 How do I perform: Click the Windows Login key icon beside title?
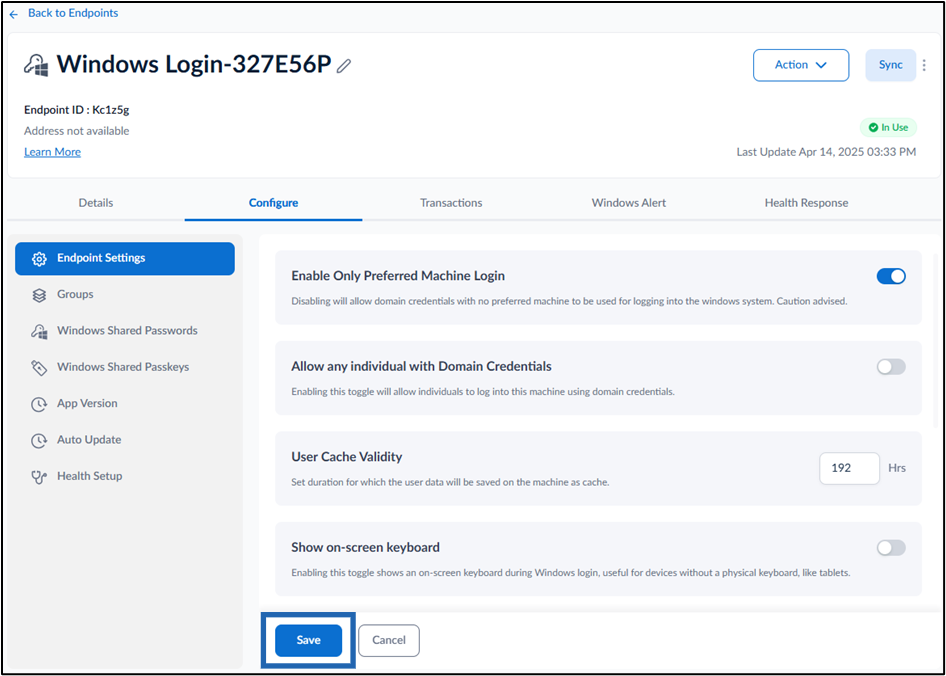click(37, 65)
